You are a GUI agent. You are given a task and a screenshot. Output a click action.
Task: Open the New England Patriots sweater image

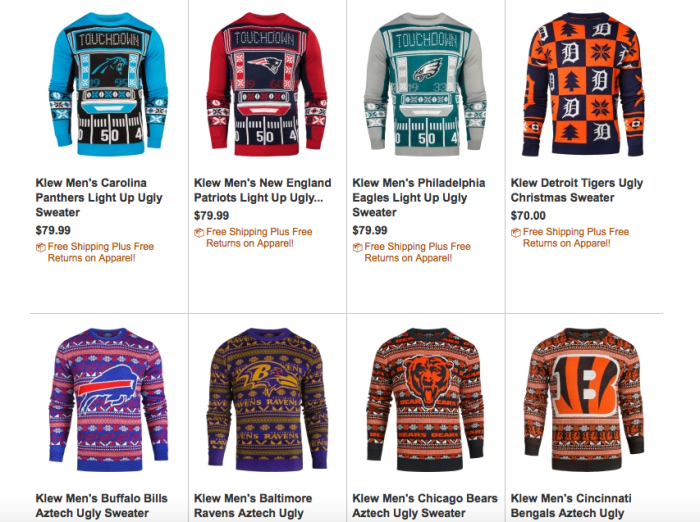pos(266,85)
